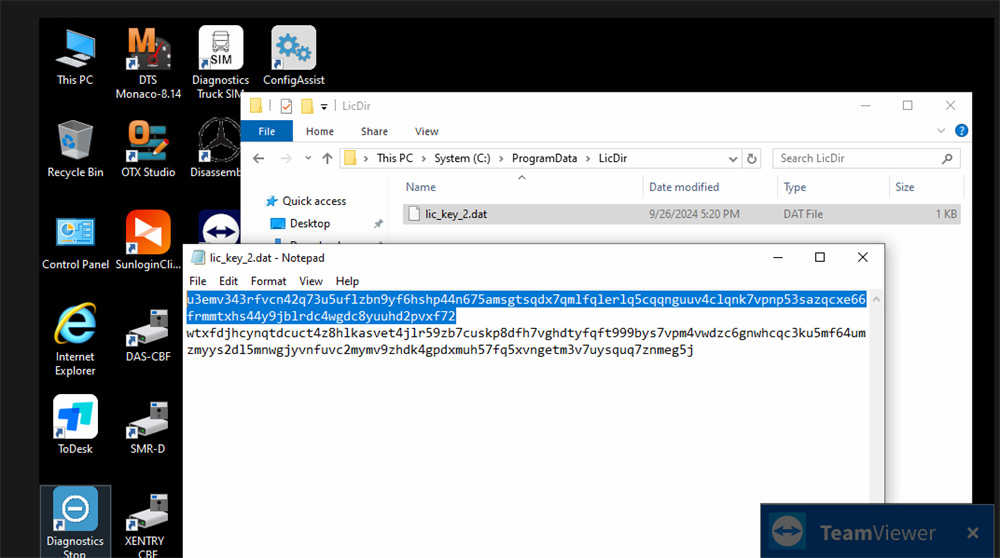Expand ProgramData breadcrumb chevron
The height and width of the screenshot is (558, 1000).
tap(587, 158)
